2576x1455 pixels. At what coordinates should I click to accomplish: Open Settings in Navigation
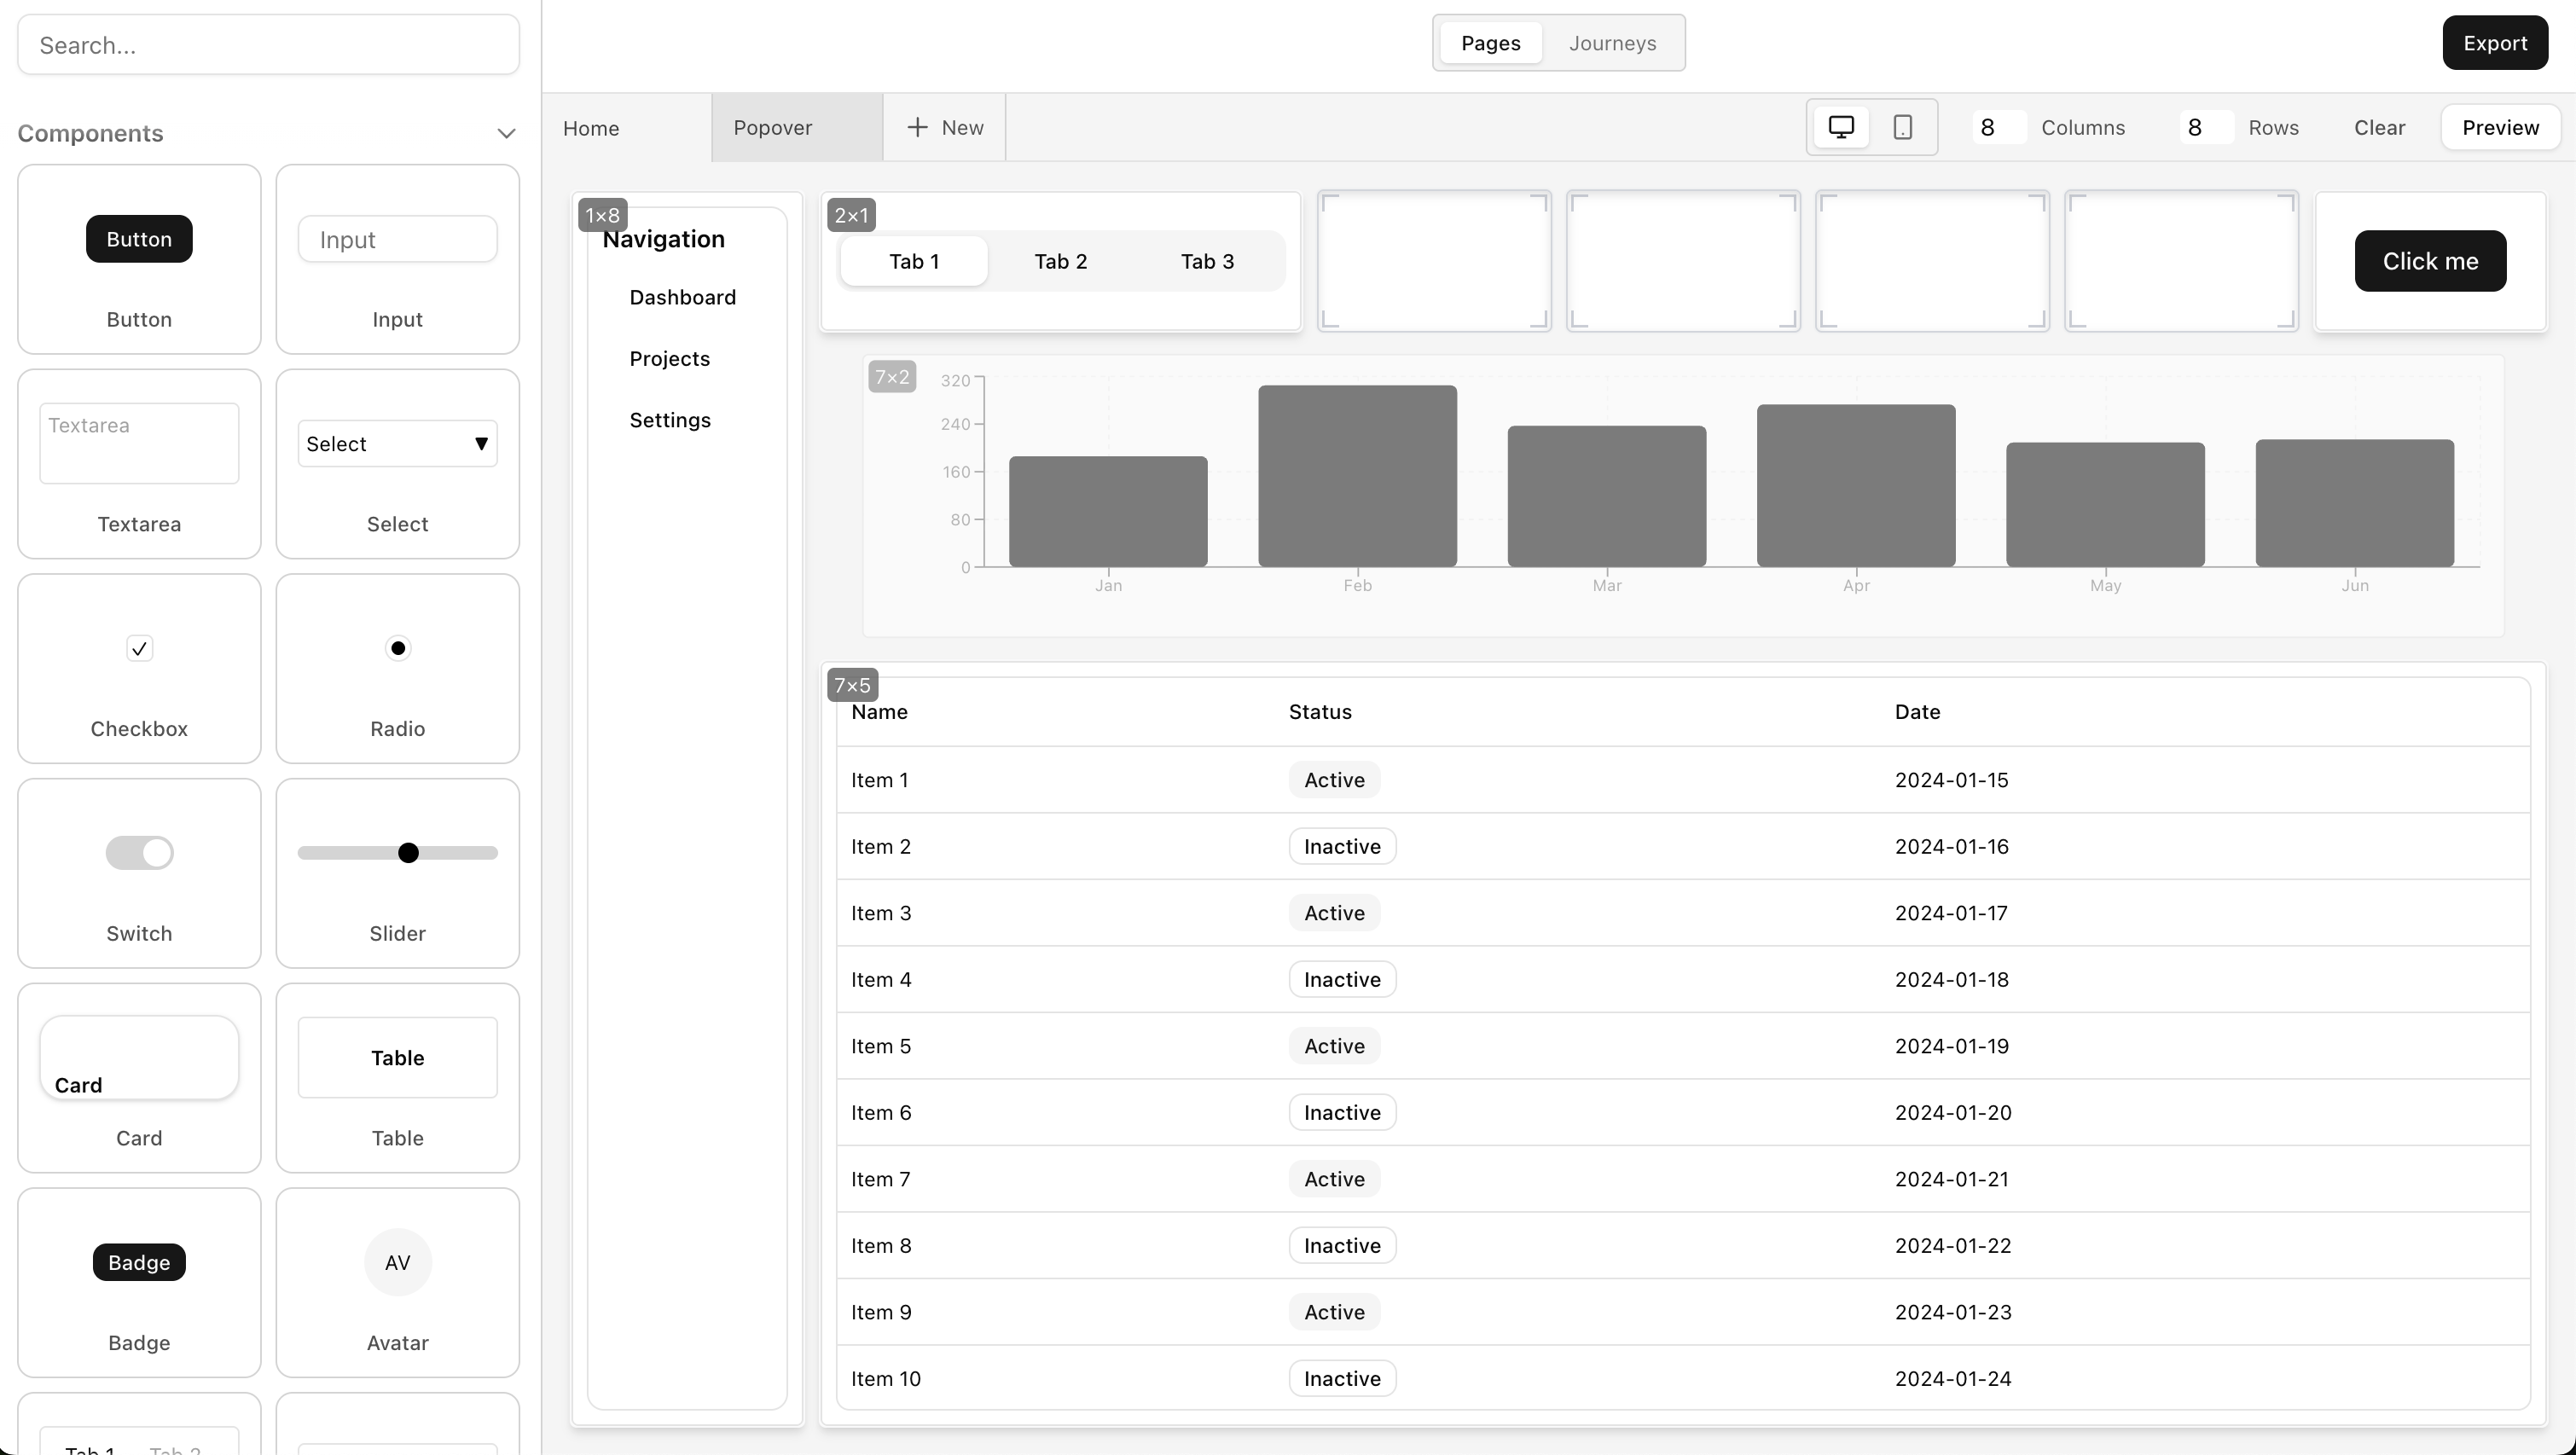coord(670,420)
